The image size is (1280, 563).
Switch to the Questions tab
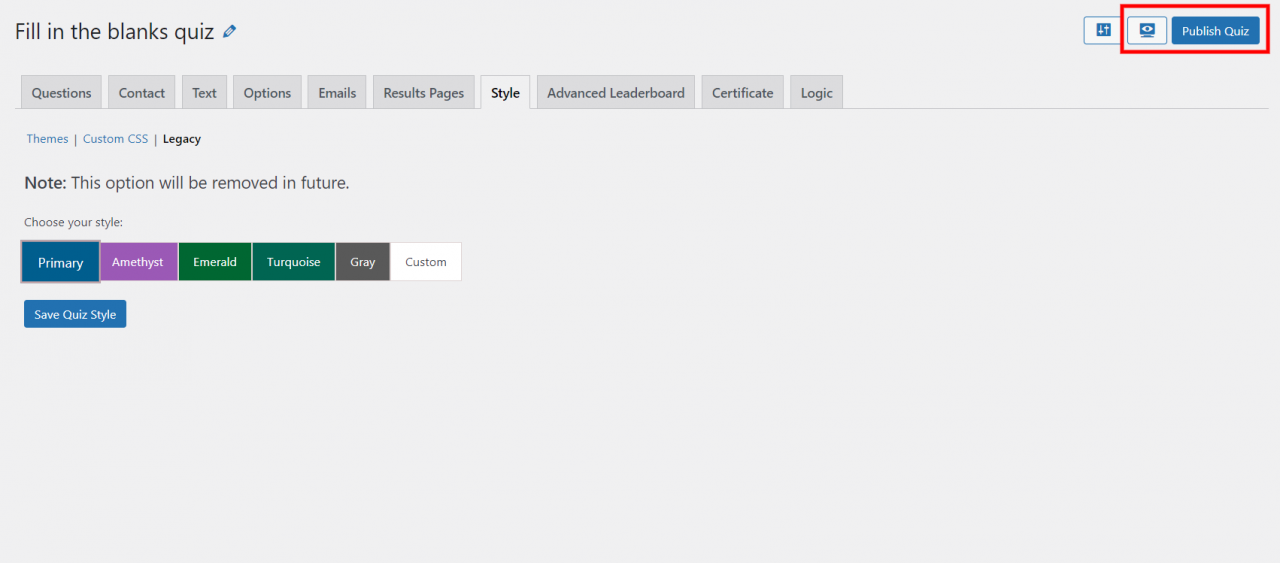click(x=61, y=92)
